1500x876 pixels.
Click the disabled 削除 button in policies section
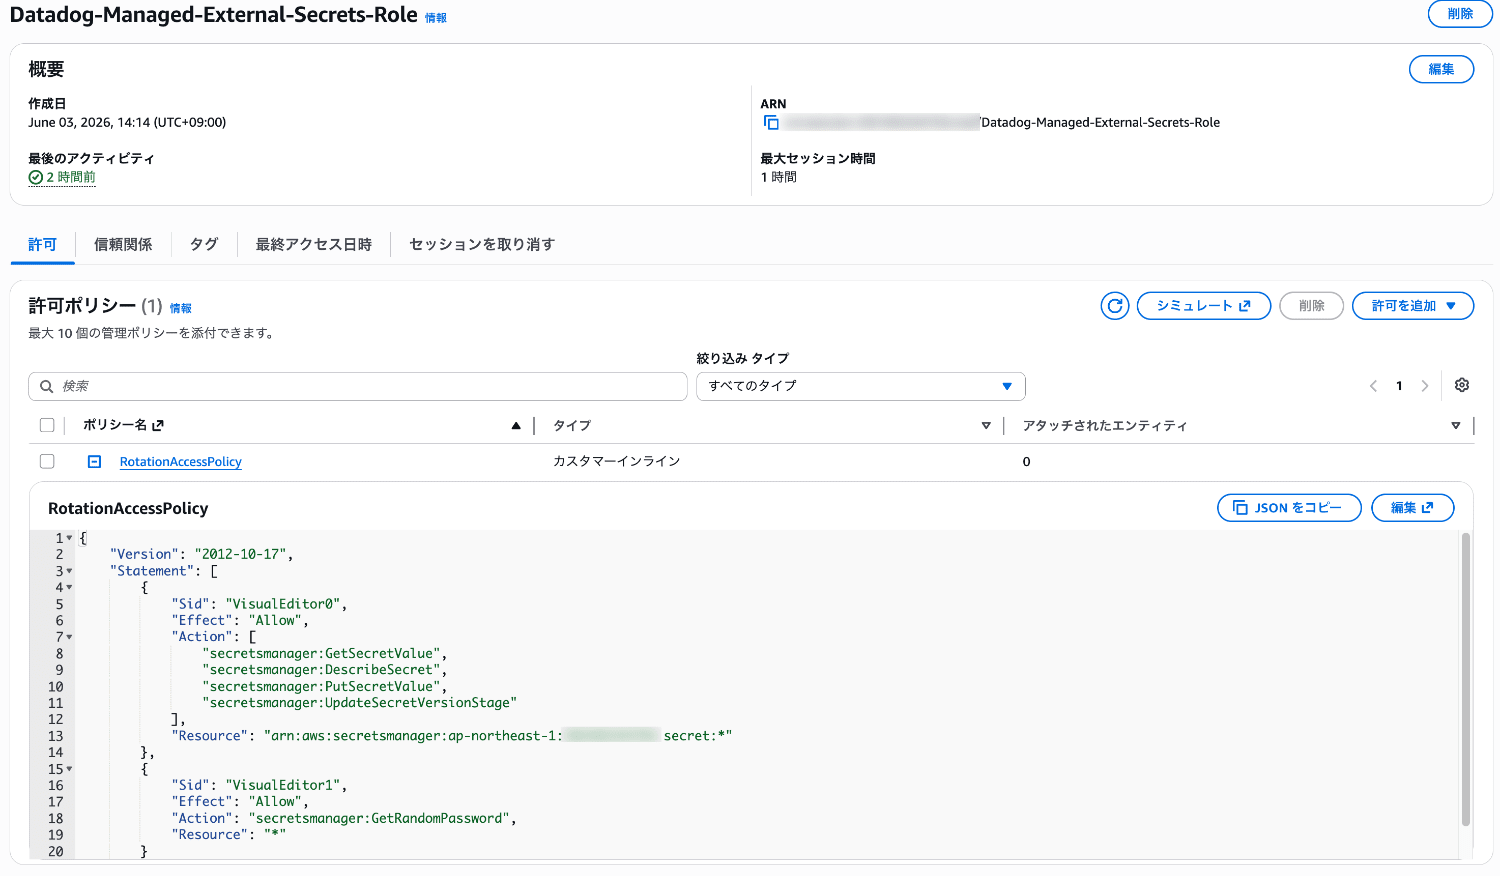pos(1311,306)
